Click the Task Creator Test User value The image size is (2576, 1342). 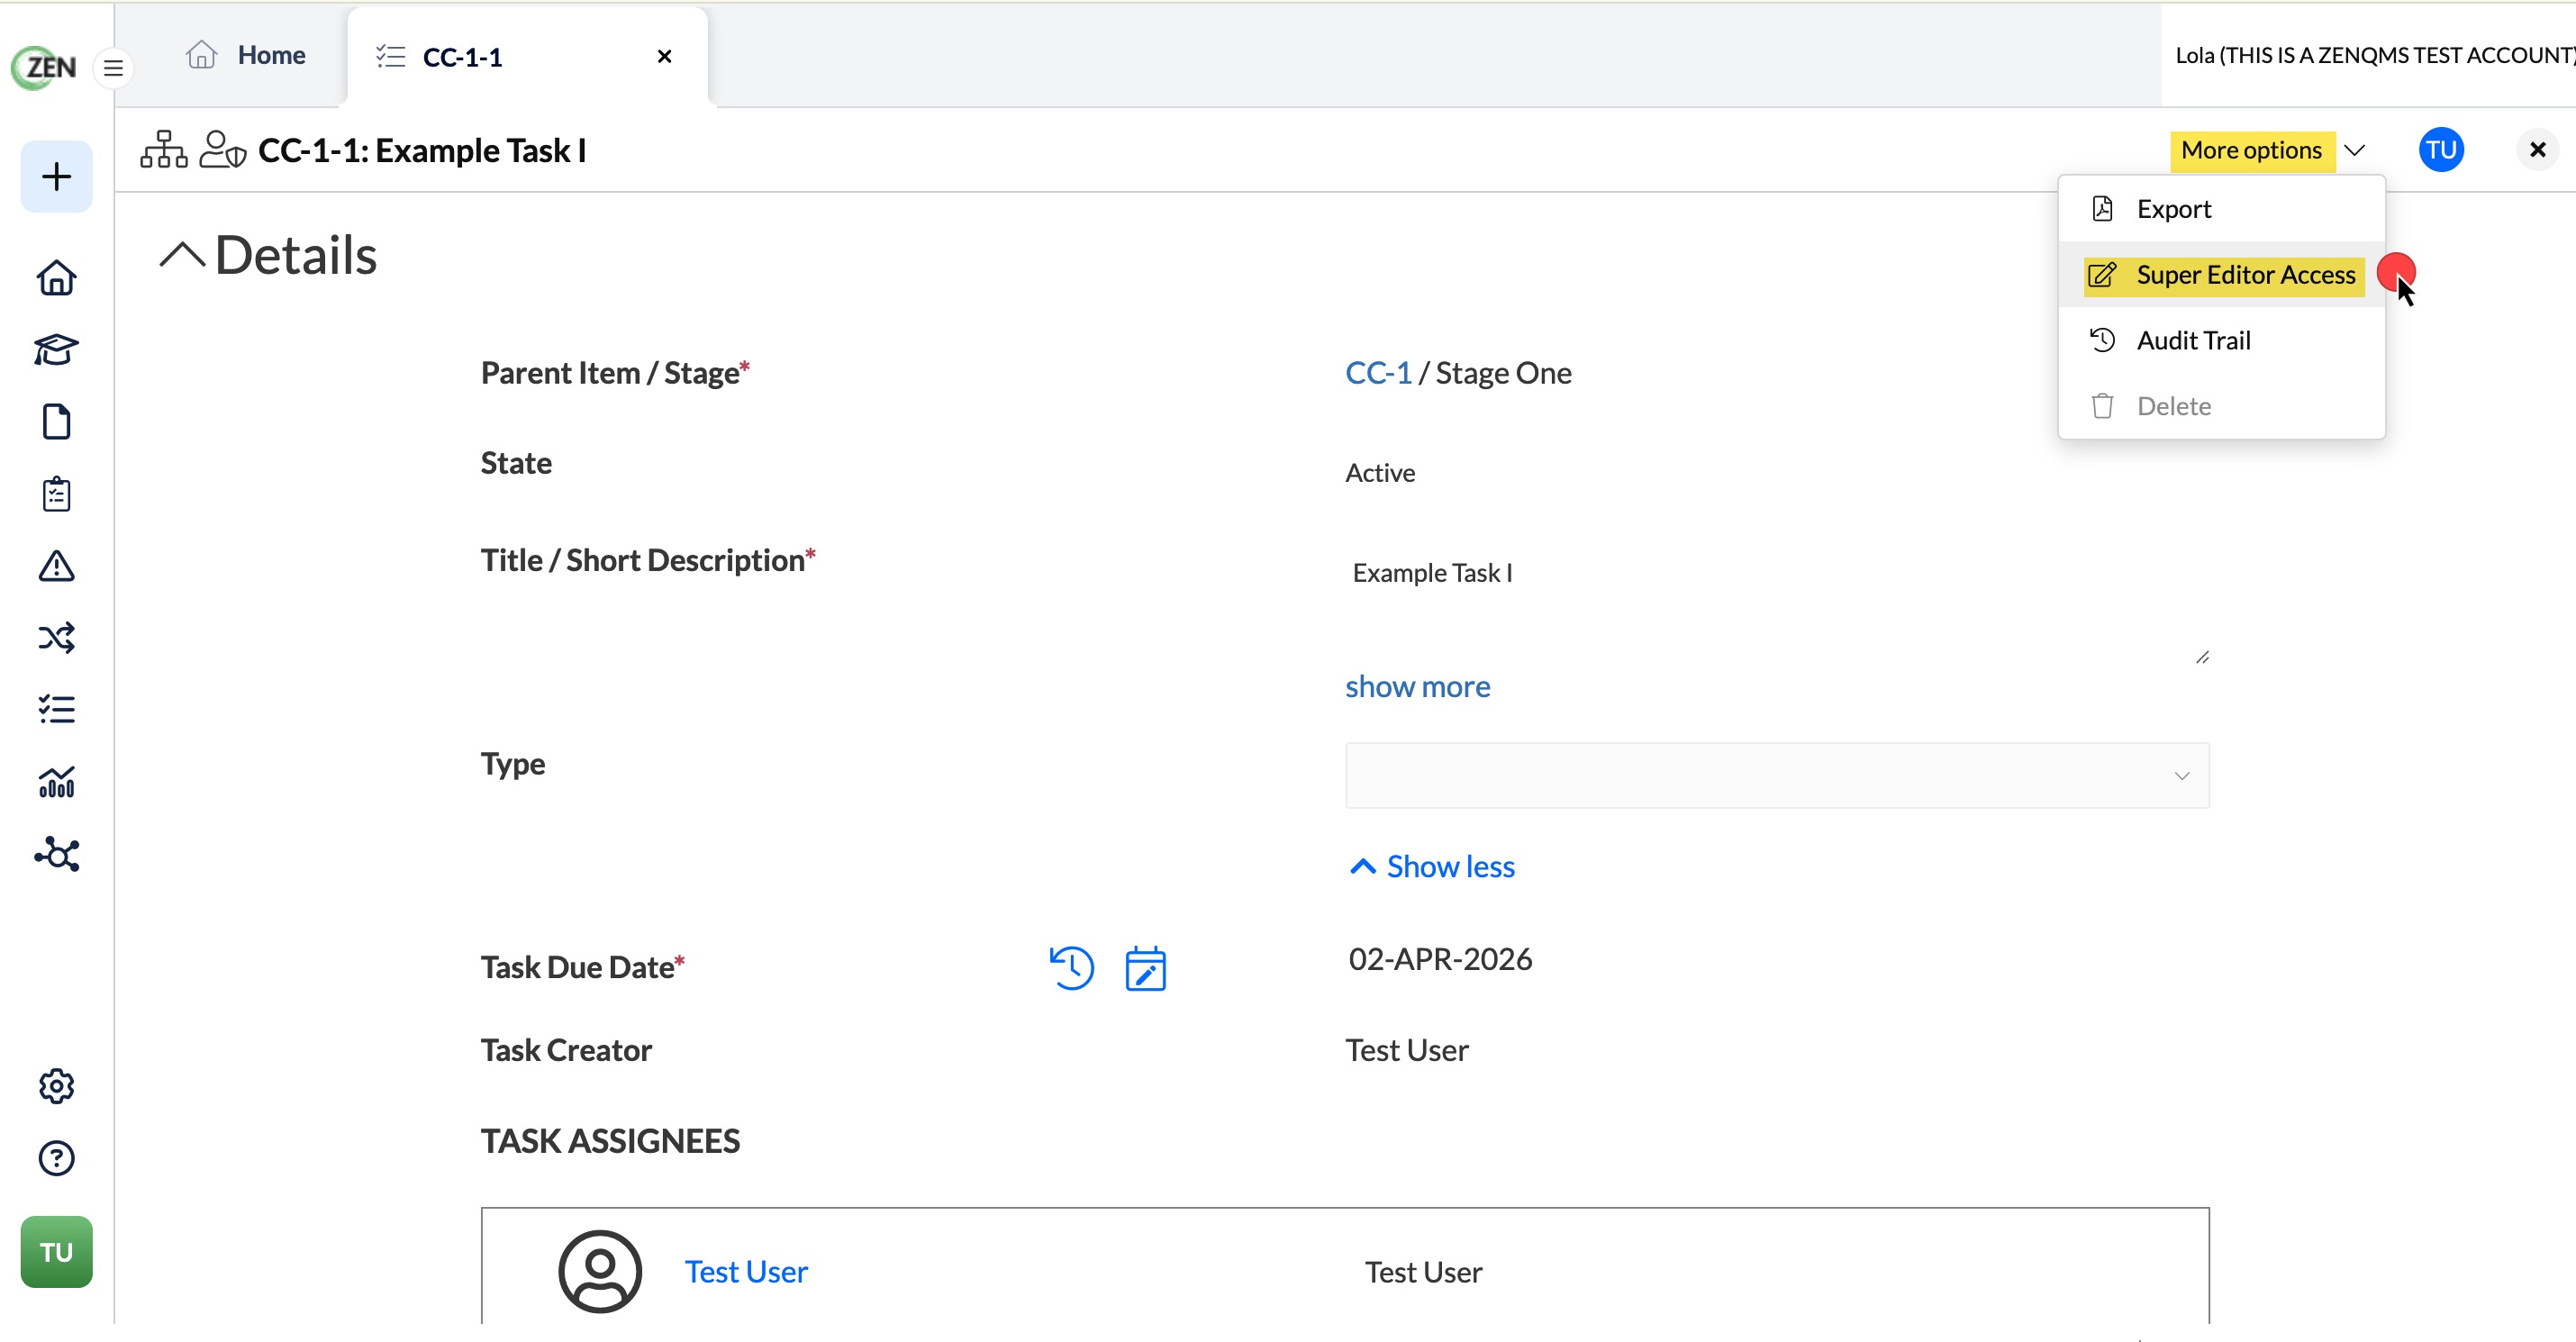click(x=1406, y=1050)
